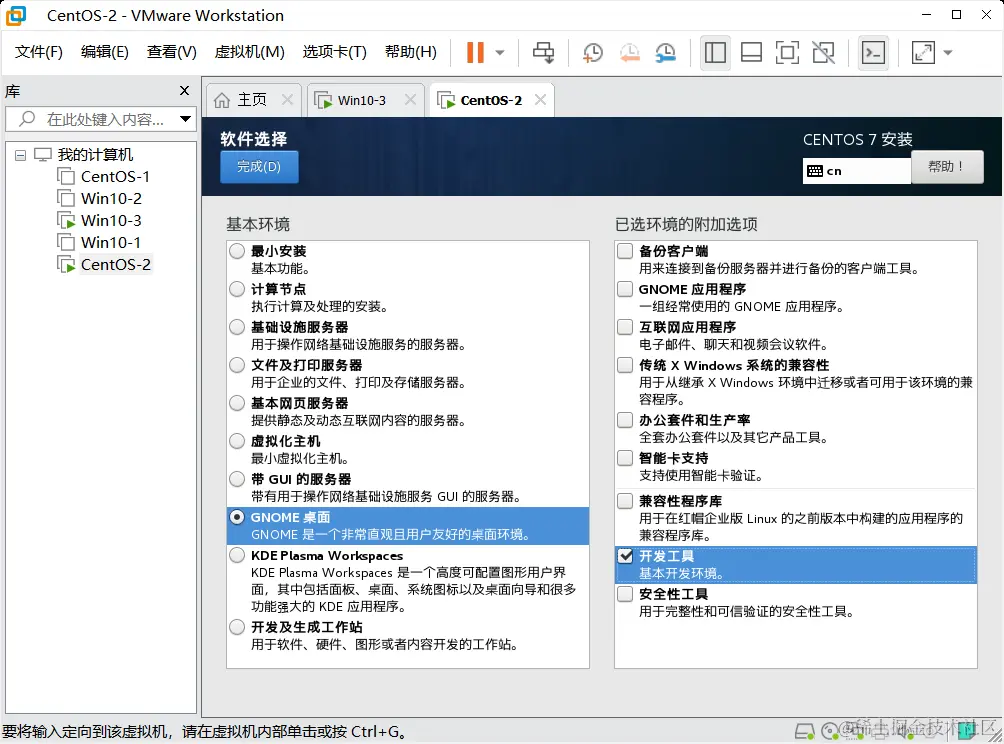Check the 智能卡支持 checkbox

point(625,458)
